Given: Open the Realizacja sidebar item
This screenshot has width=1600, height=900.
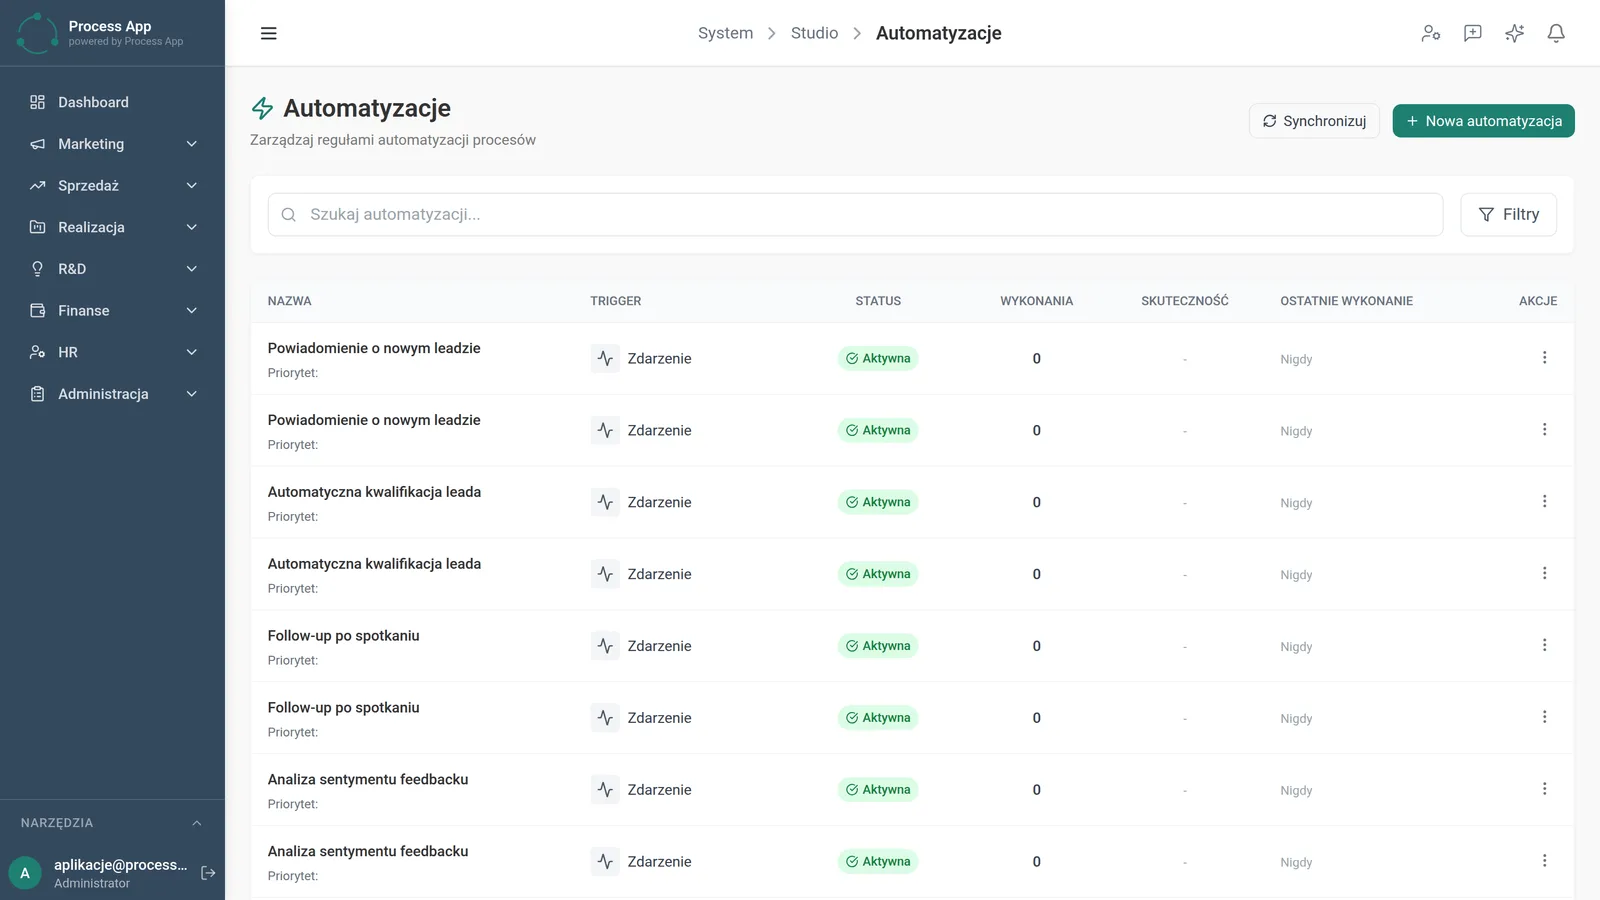Looking at the screenshot, I should [x=112, y=227].
